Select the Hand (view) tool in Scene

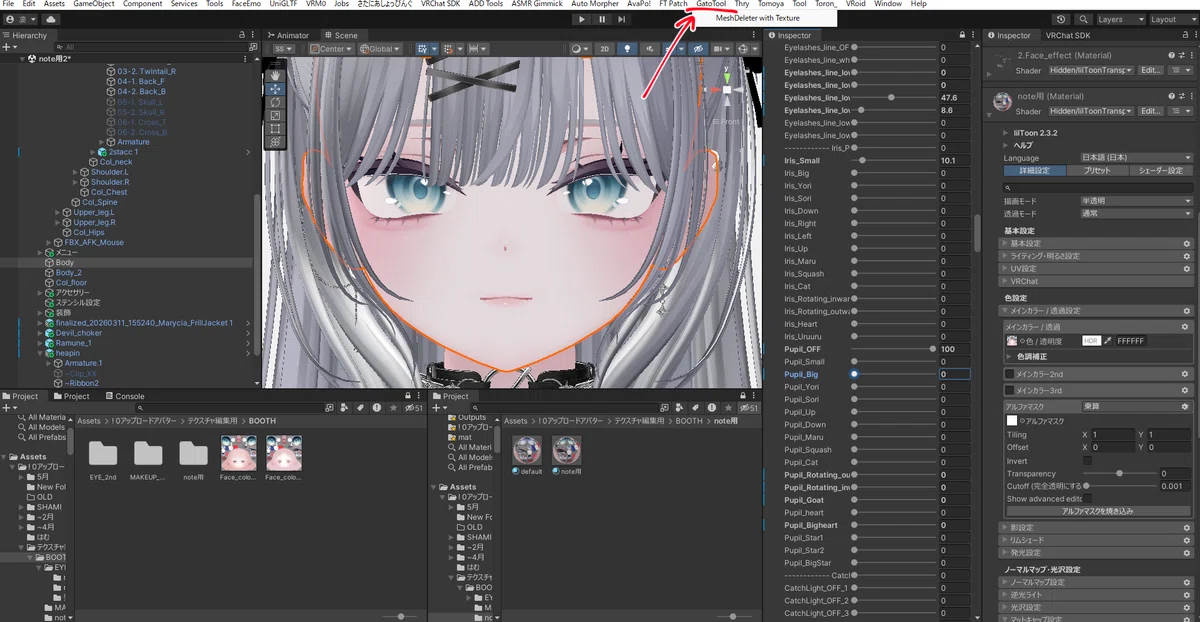(275, 75)
